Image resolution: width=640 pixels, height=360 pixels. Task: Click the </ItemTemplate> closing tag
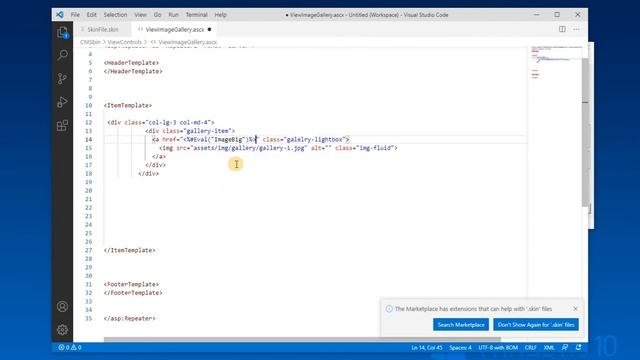(129, 250)
